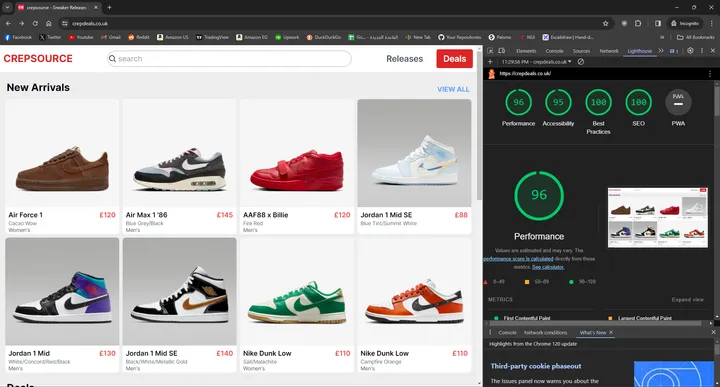Expand hidden bookmarks chevron

662,37
